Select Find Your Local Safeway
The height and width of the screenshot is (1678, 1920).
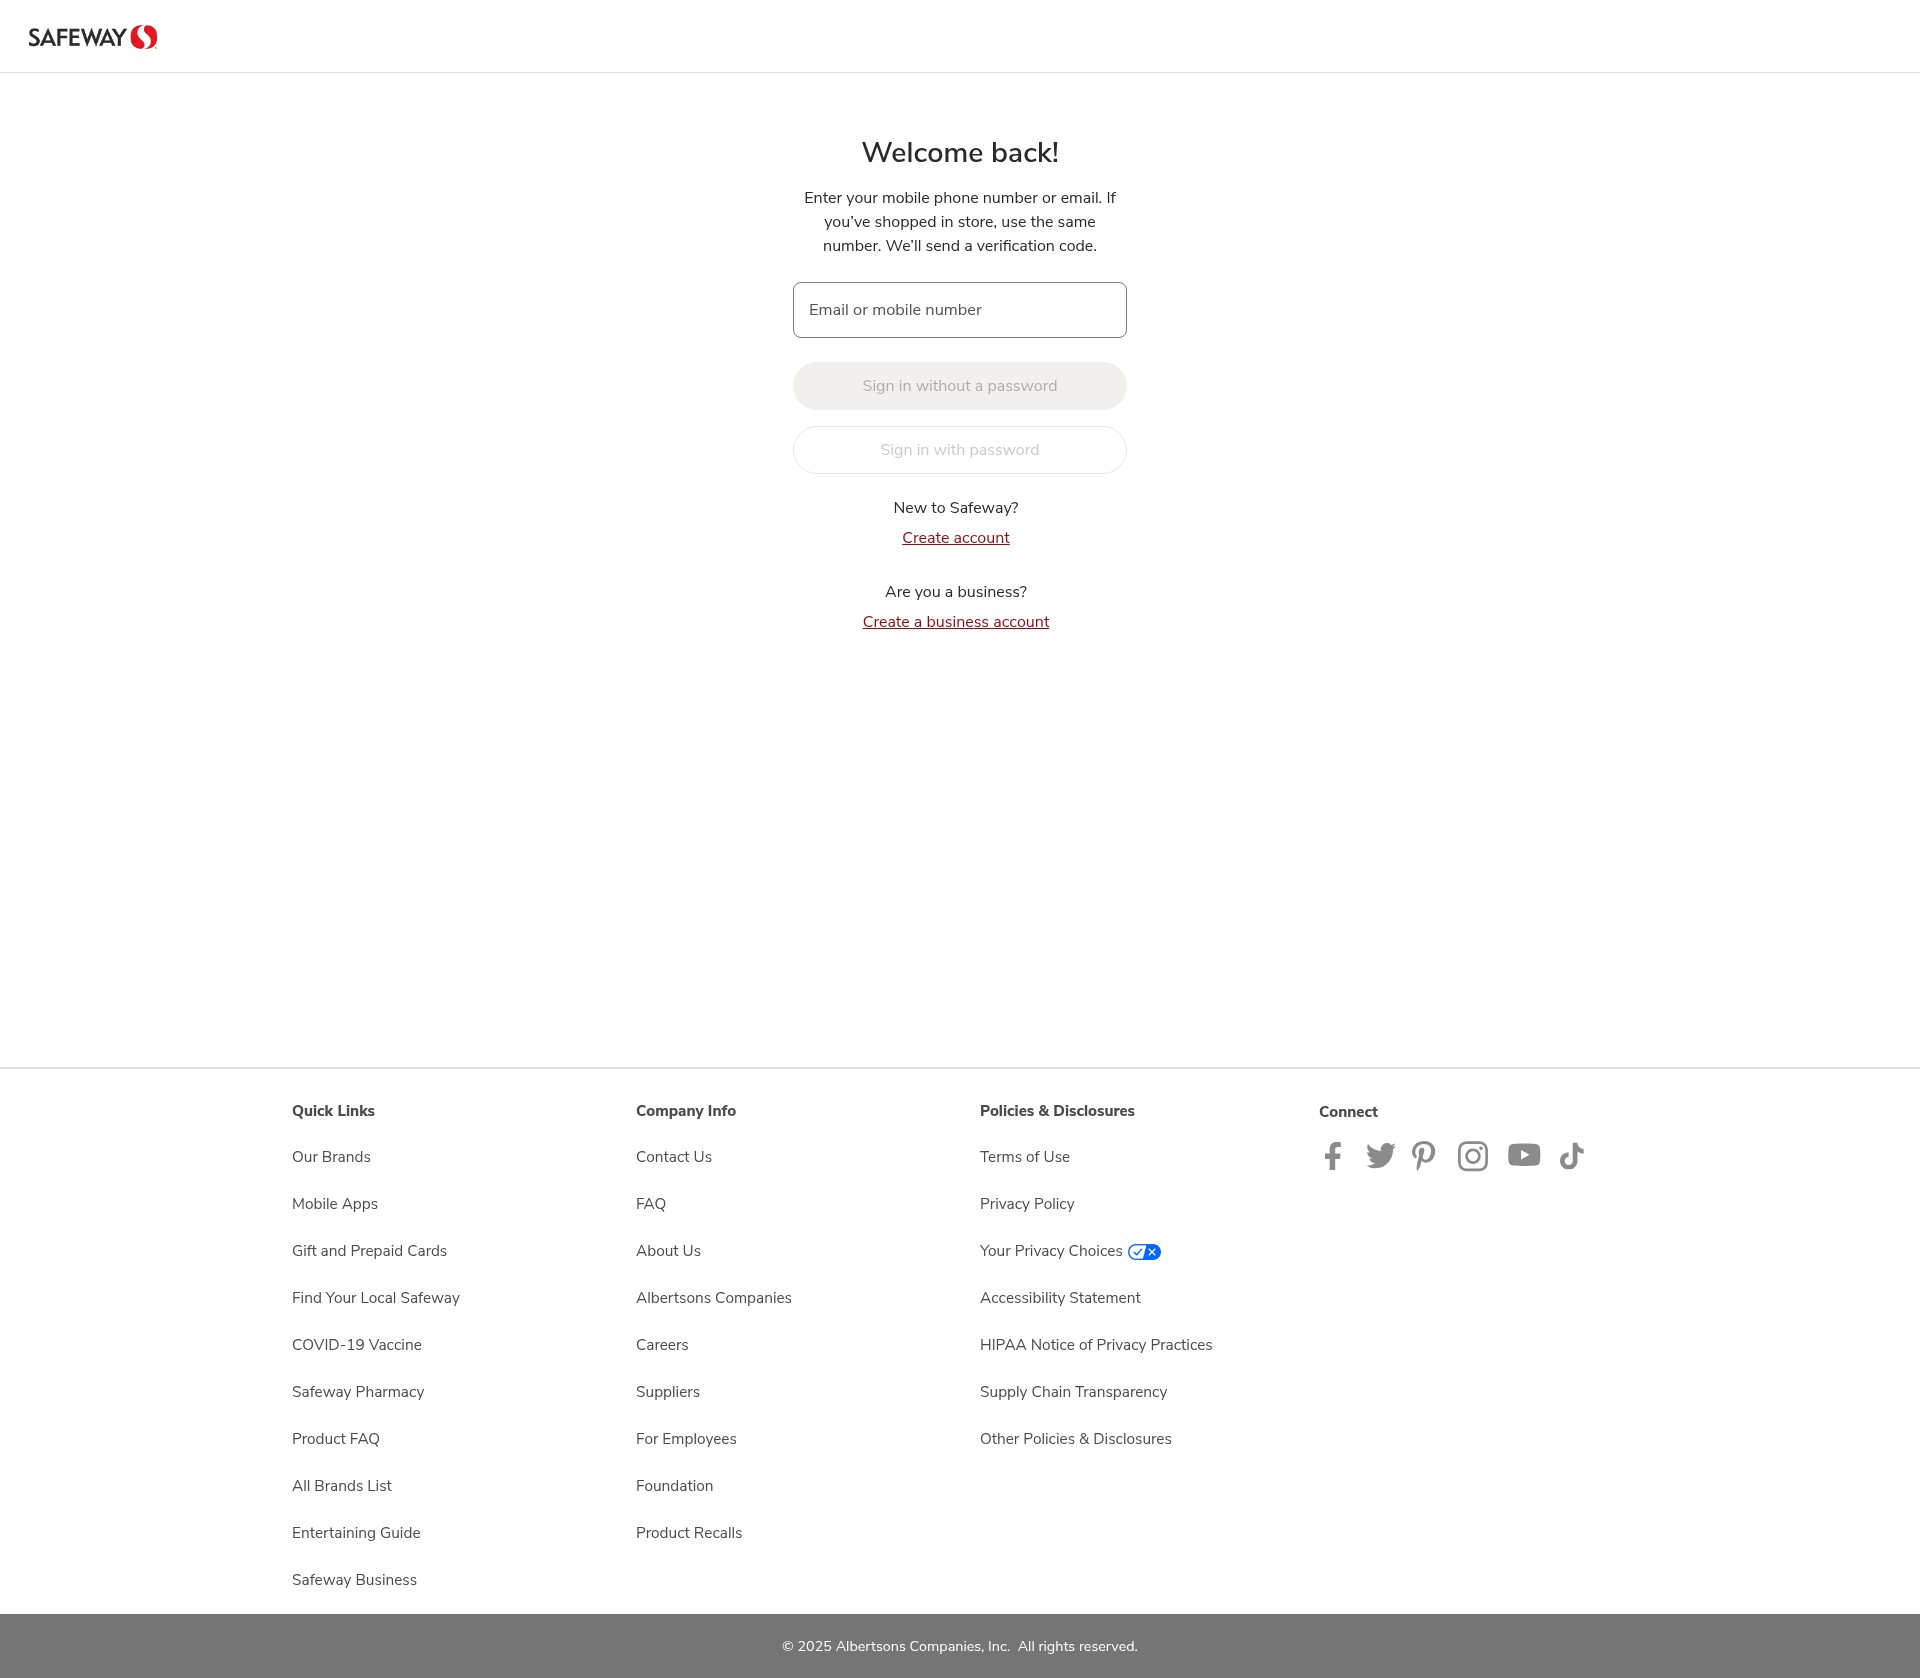pos(376,1298)
